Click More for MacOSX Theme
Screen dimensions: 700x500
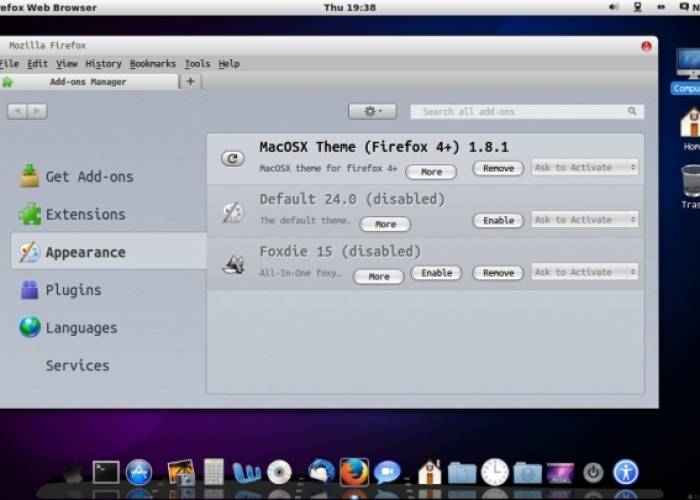coord(431,172)
